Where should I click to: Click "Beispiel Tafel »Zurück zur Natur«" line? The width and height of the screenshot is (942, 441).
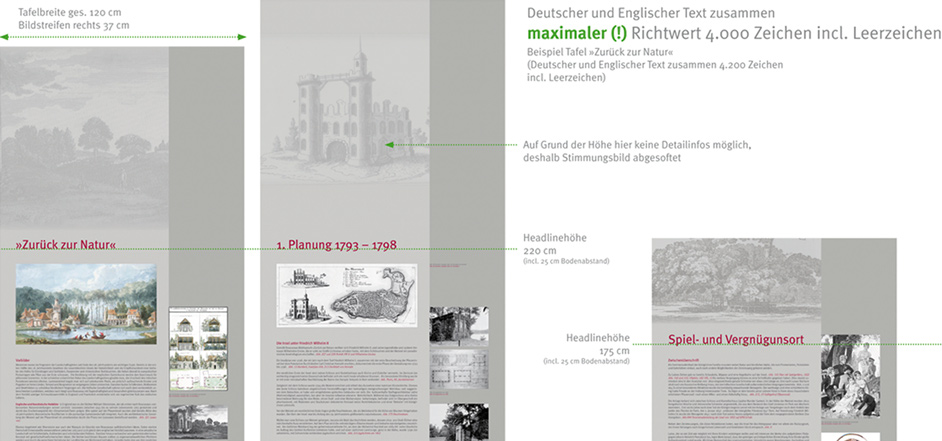(x=600, y=52)
